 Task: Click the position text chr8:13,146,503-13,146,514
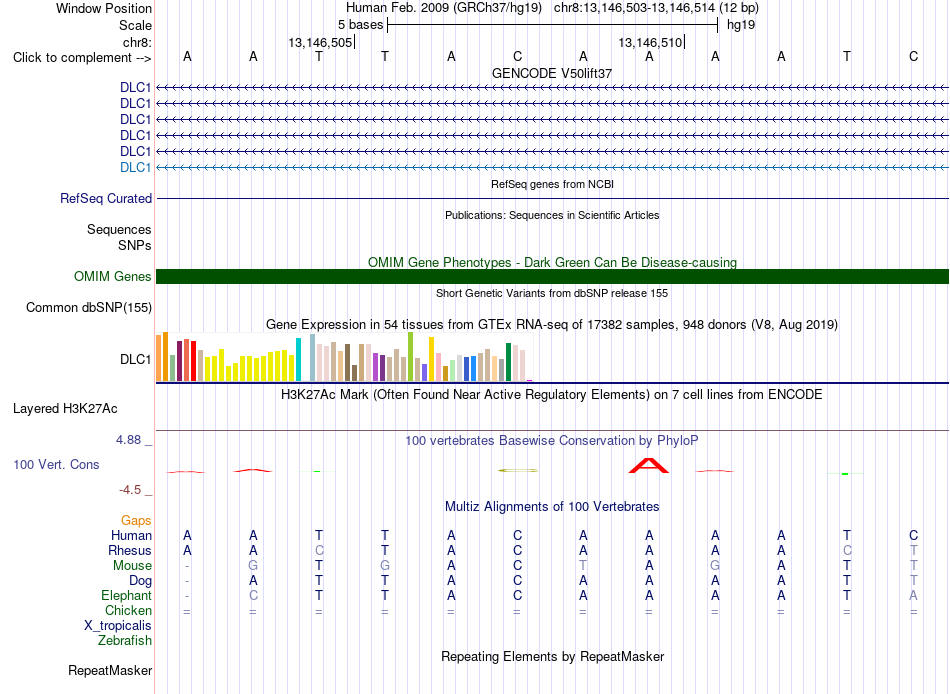tap(656, 8)
